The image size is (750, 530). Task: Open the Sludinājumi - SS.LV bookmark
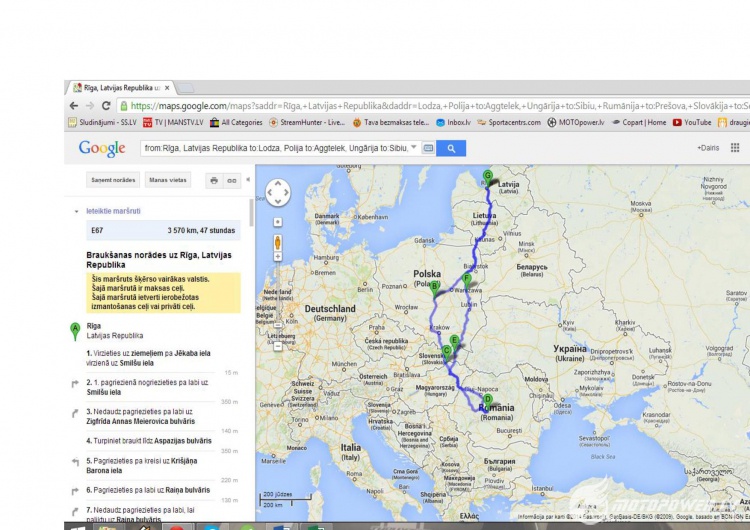(102, 122)
